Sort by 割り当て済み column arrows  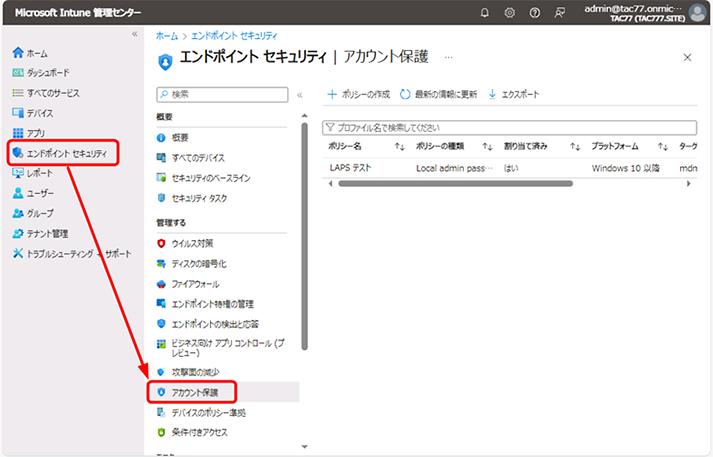pos(575,146)
